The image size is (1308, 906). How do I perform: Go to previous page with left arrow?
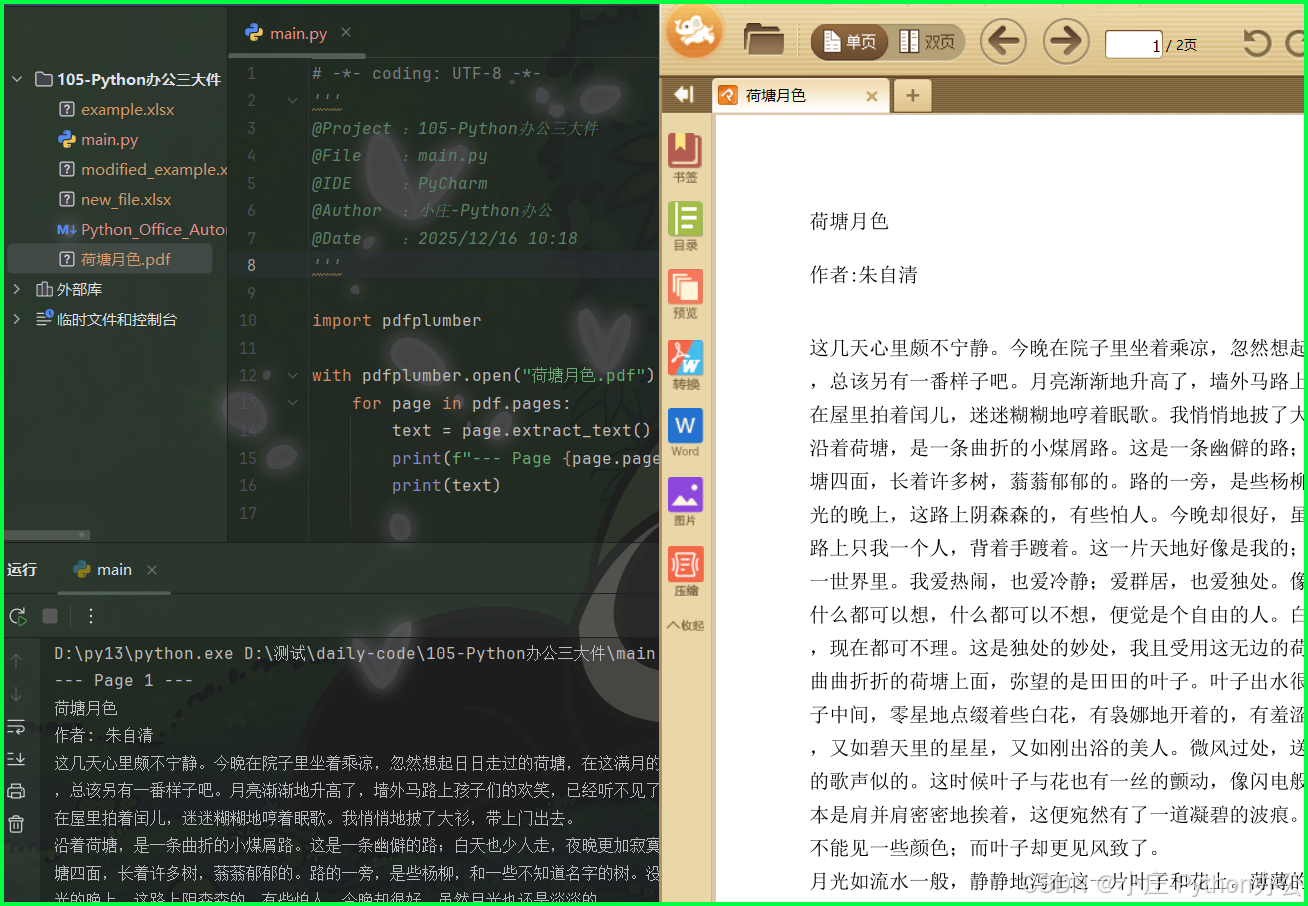coord(1003,42)
